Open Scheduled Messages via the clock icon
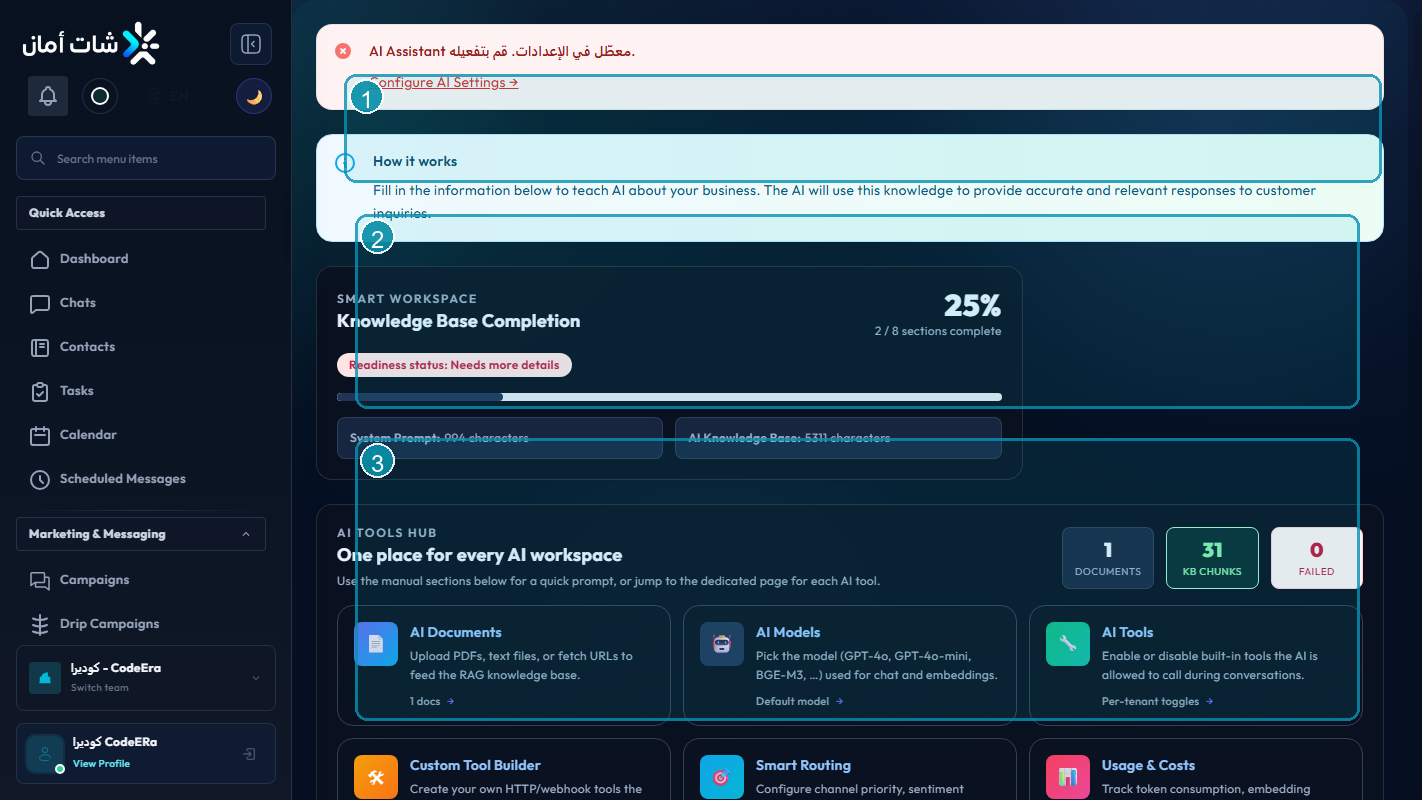 point(40,479)
